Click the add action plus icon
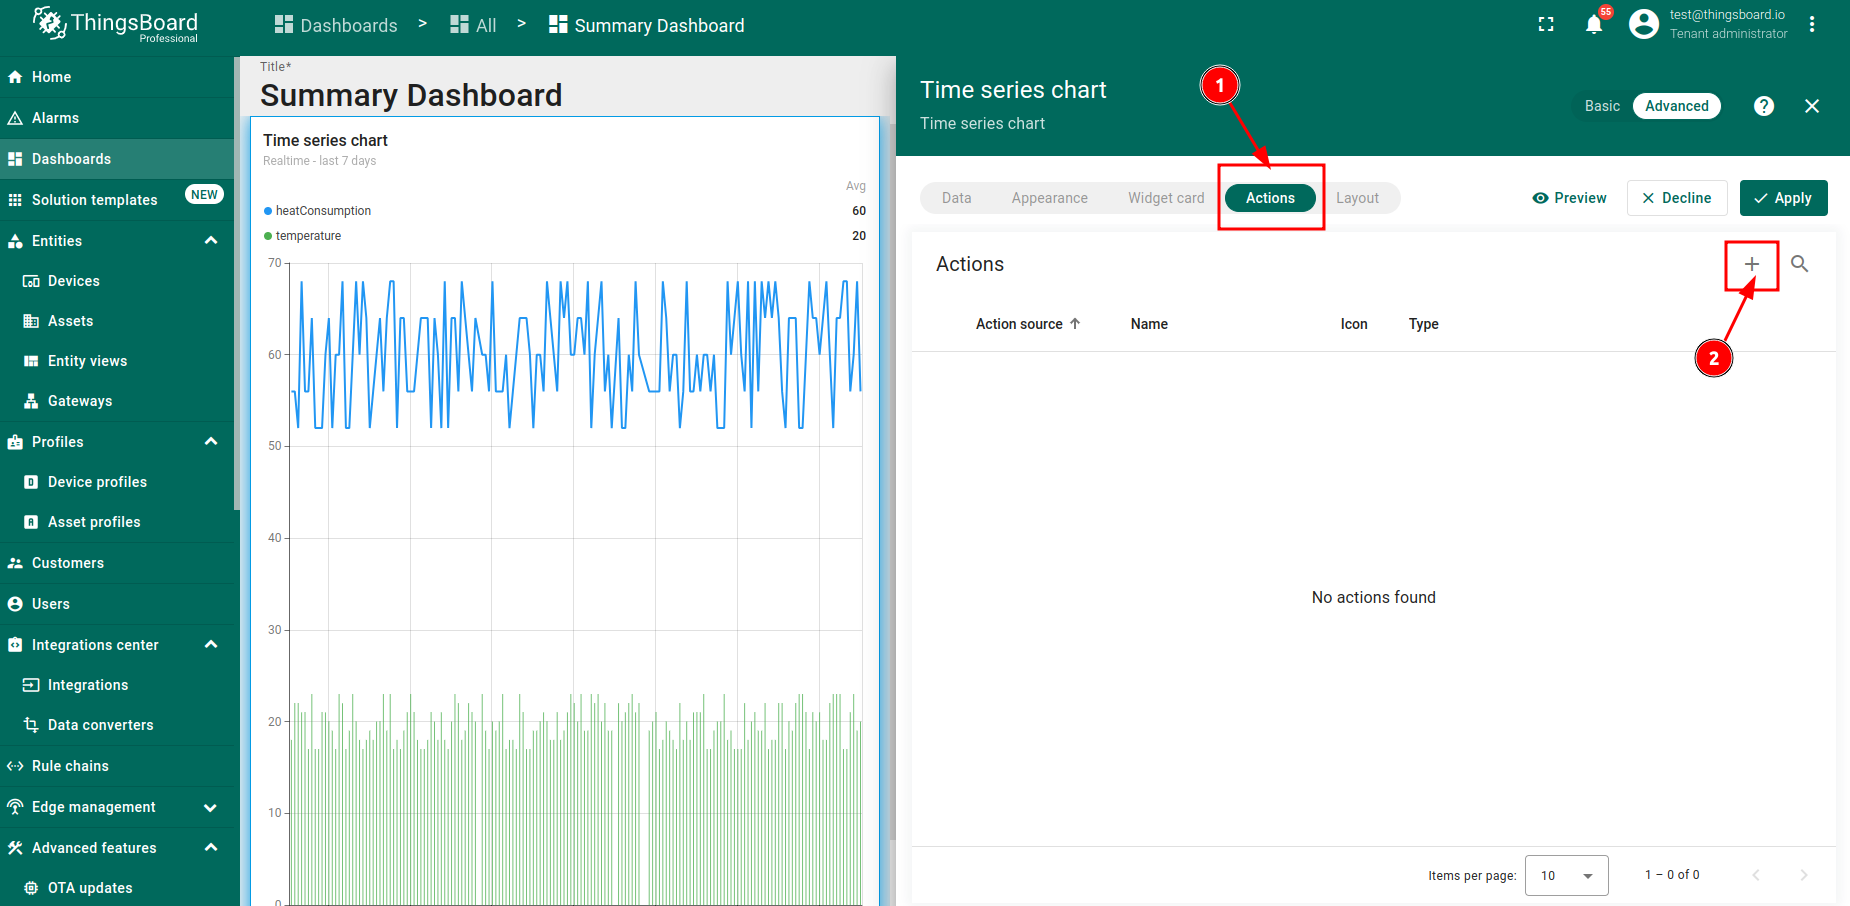This screenshot has width=1850, height=906. 1751,264
